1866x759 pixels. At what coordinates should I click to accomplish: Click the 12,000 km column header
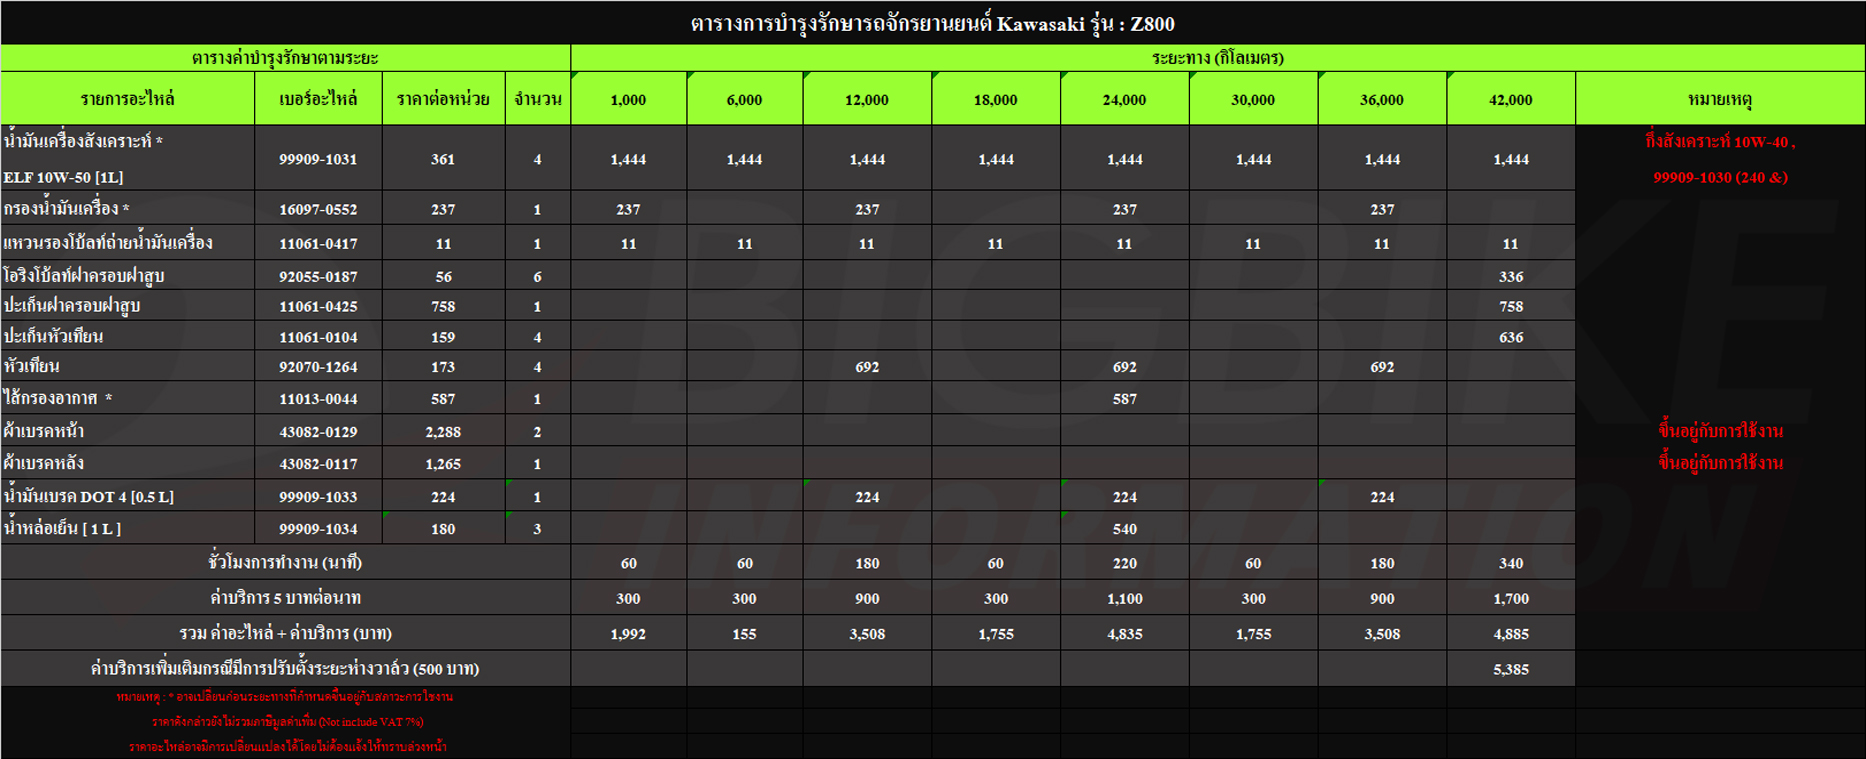[x=867, y=99]
